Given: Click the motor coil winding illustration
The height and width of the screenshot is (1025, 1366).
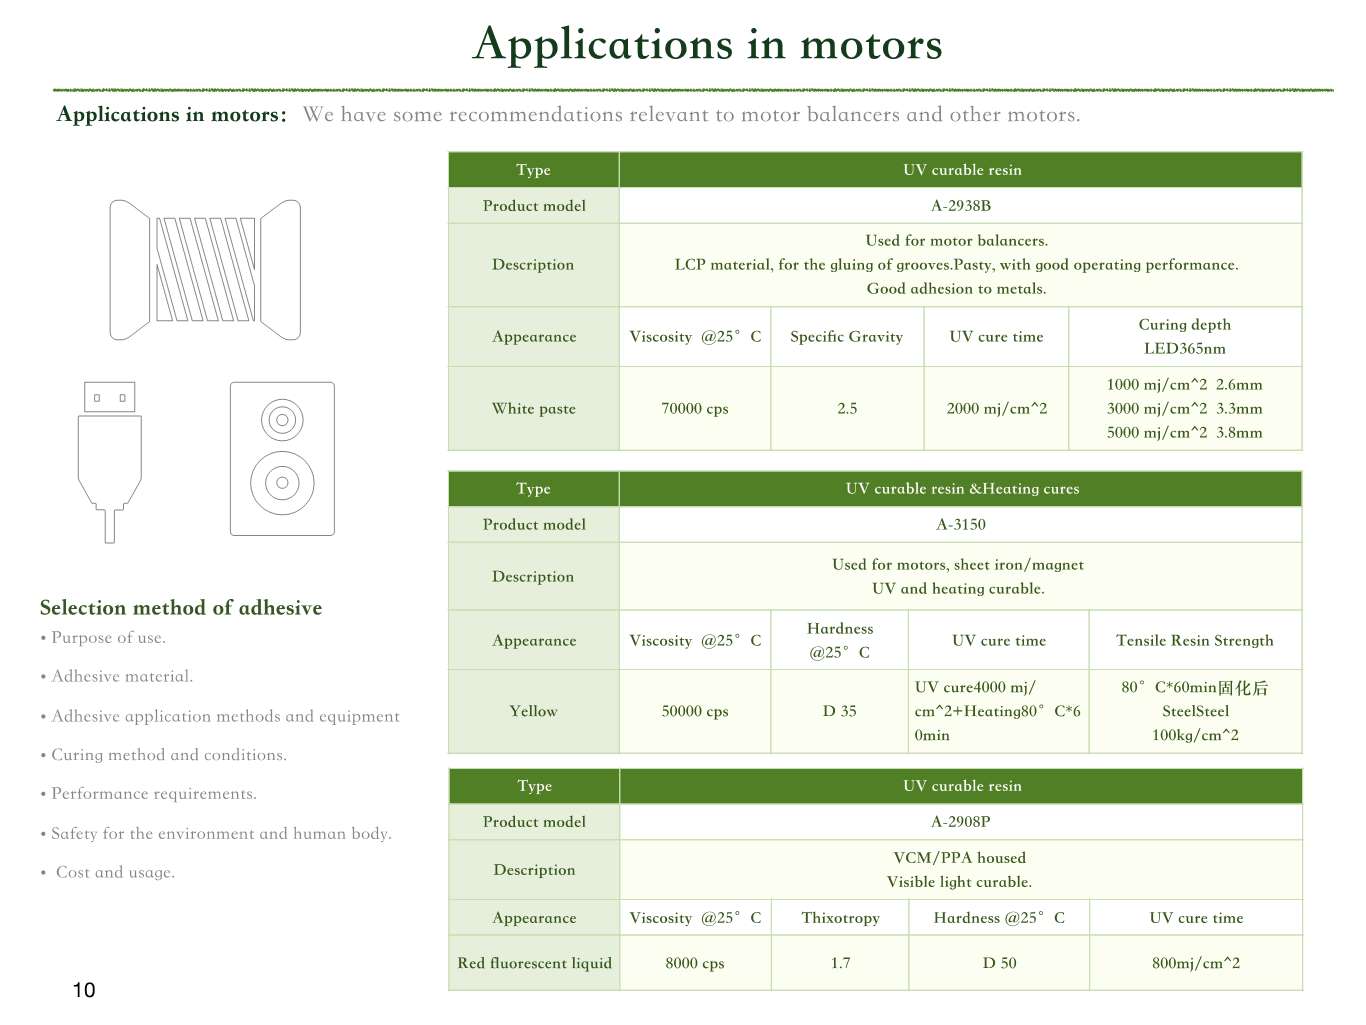Looking at the screenshot, I should [205, 269].
